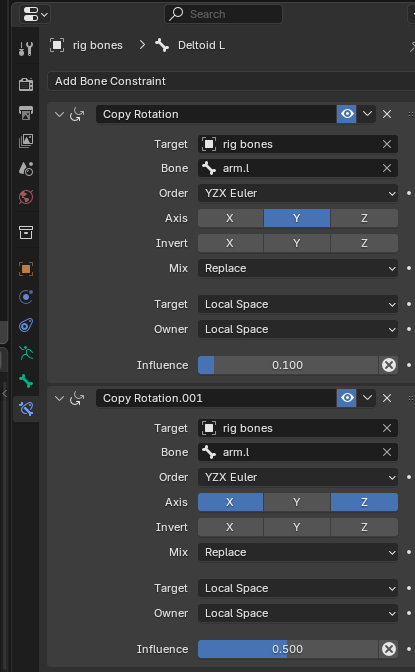Open the Output properties tab
Viewport: 415px width, 672px height.
click(x=26, y=113)
